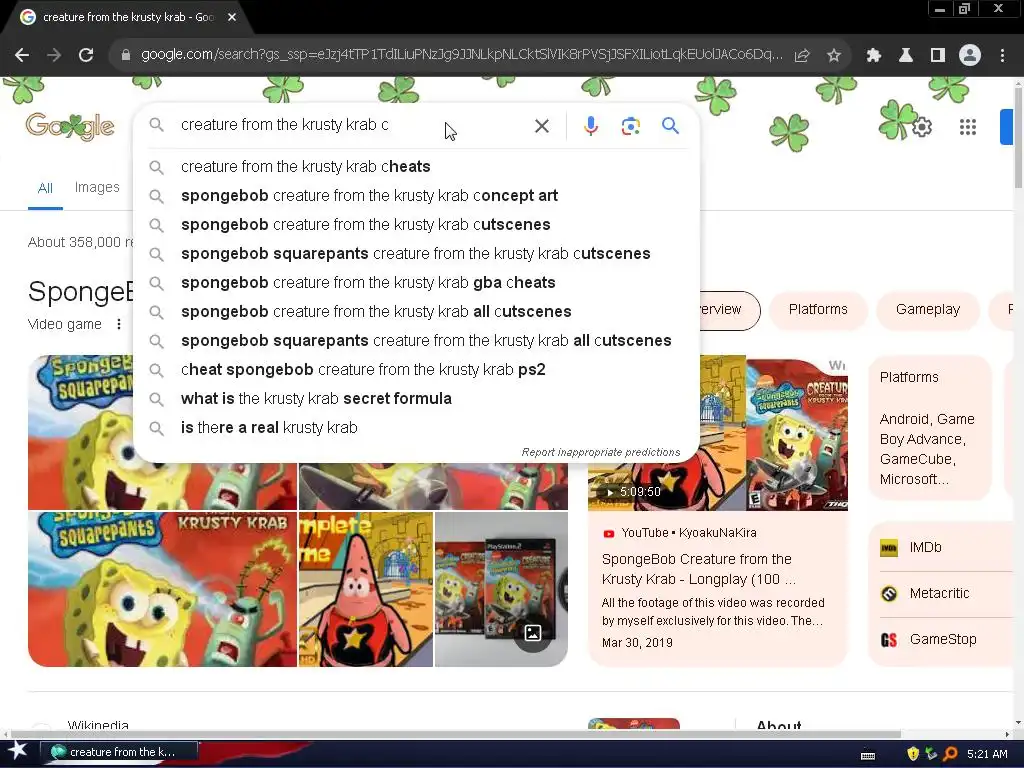The image size is (1024, 768).
Task: Open the Chrome window in the taskbar
Action: coord(119,752)
